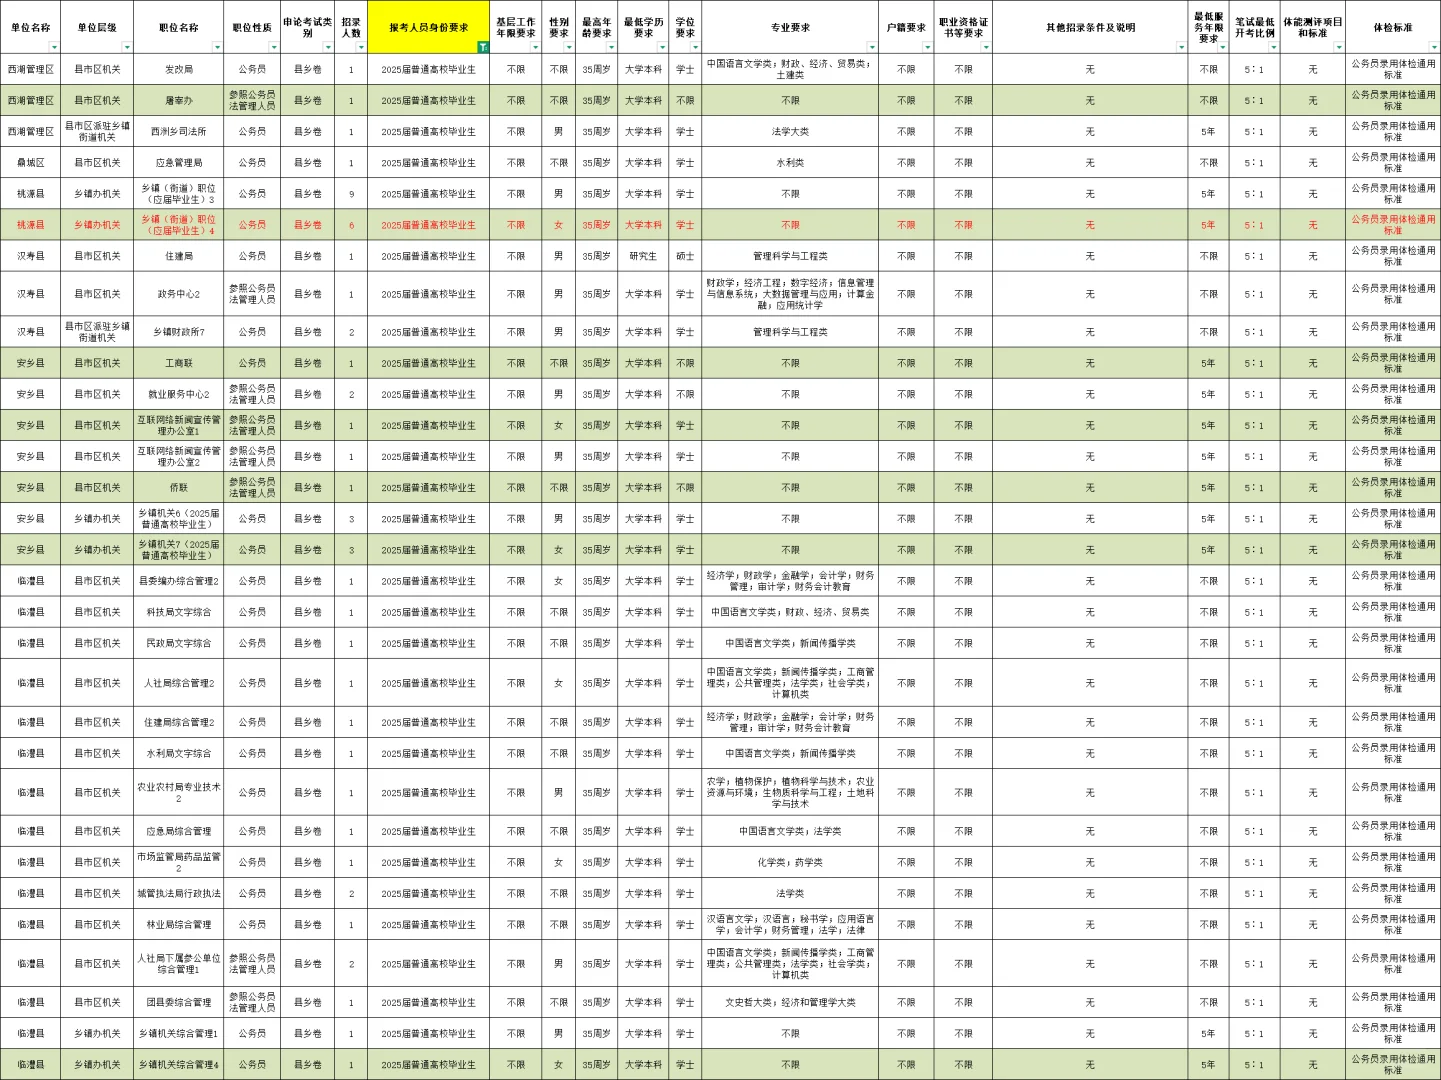1441x1080 pixels.
Task: Select the 人社局下属参公单位综合管理1 cell
Action: click(179, 963)
